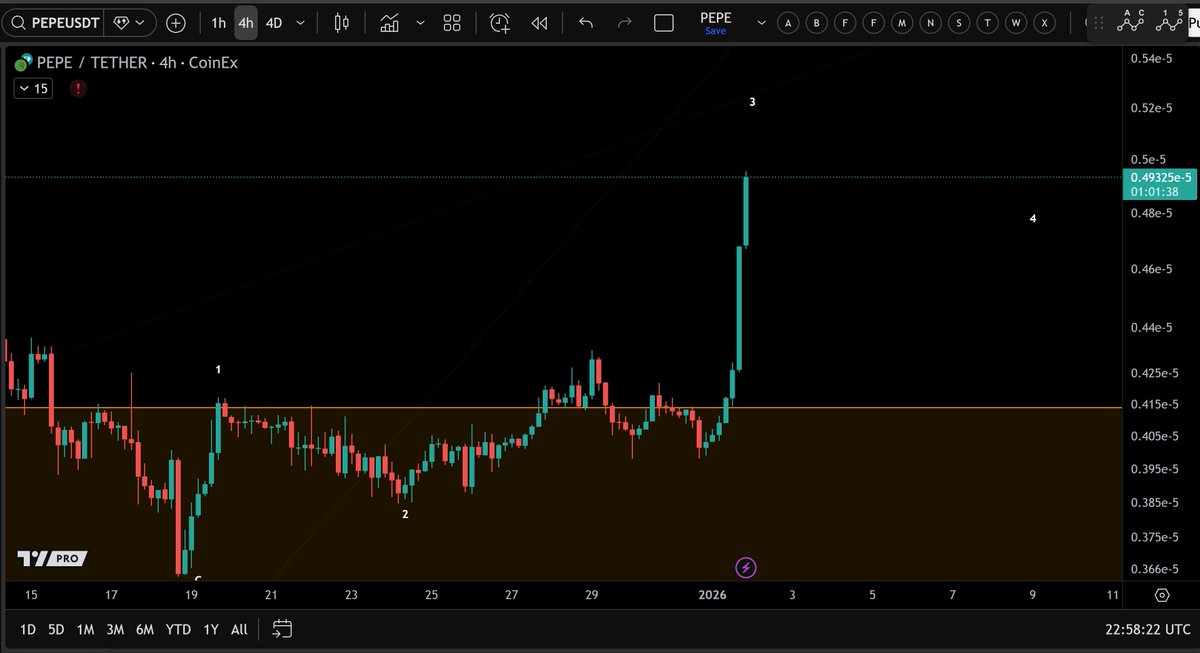The image size is (1200, 653).
Task: Click the circled X toolbar button
Action: pos(1045,22)
